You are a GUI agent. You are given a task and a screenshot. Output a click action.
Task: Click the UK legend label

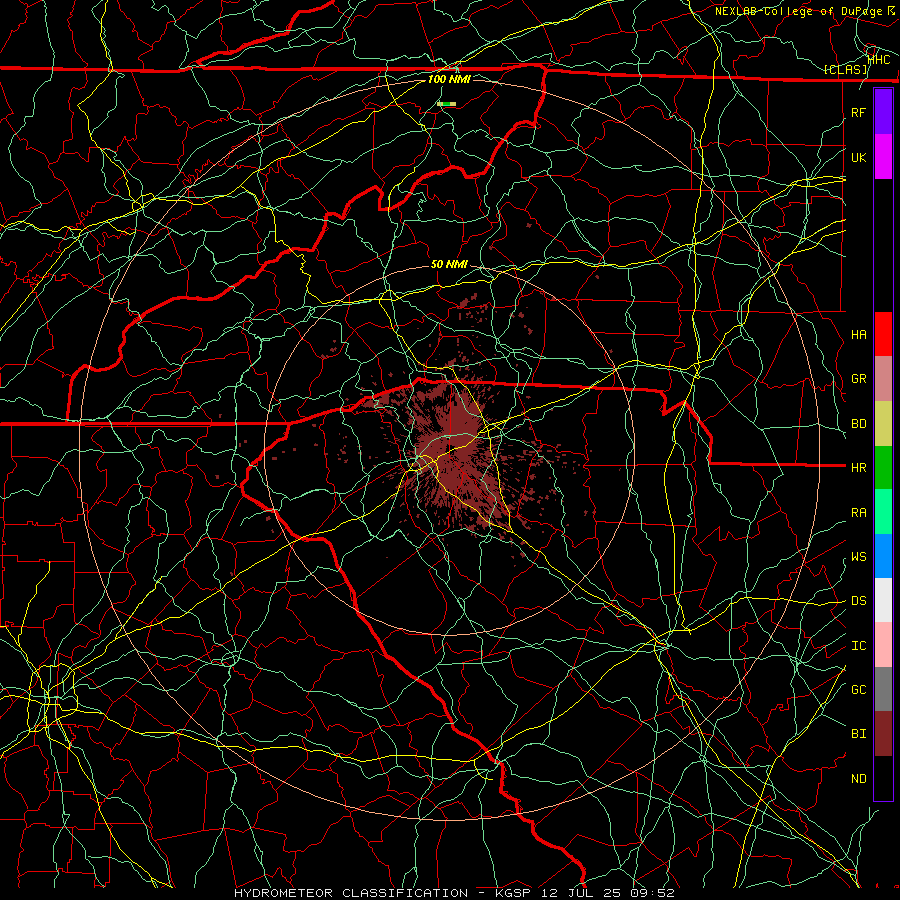859,157
